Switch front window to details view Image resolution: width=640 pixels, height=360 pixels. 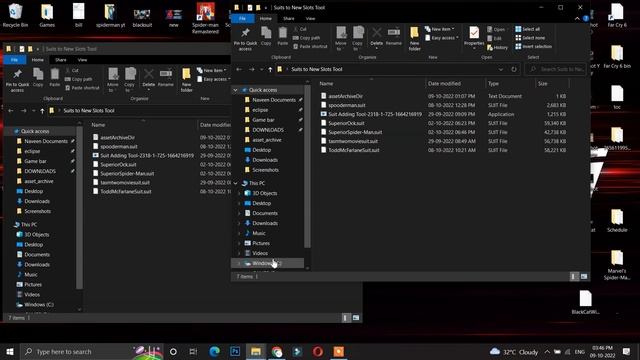coord(574,277)
